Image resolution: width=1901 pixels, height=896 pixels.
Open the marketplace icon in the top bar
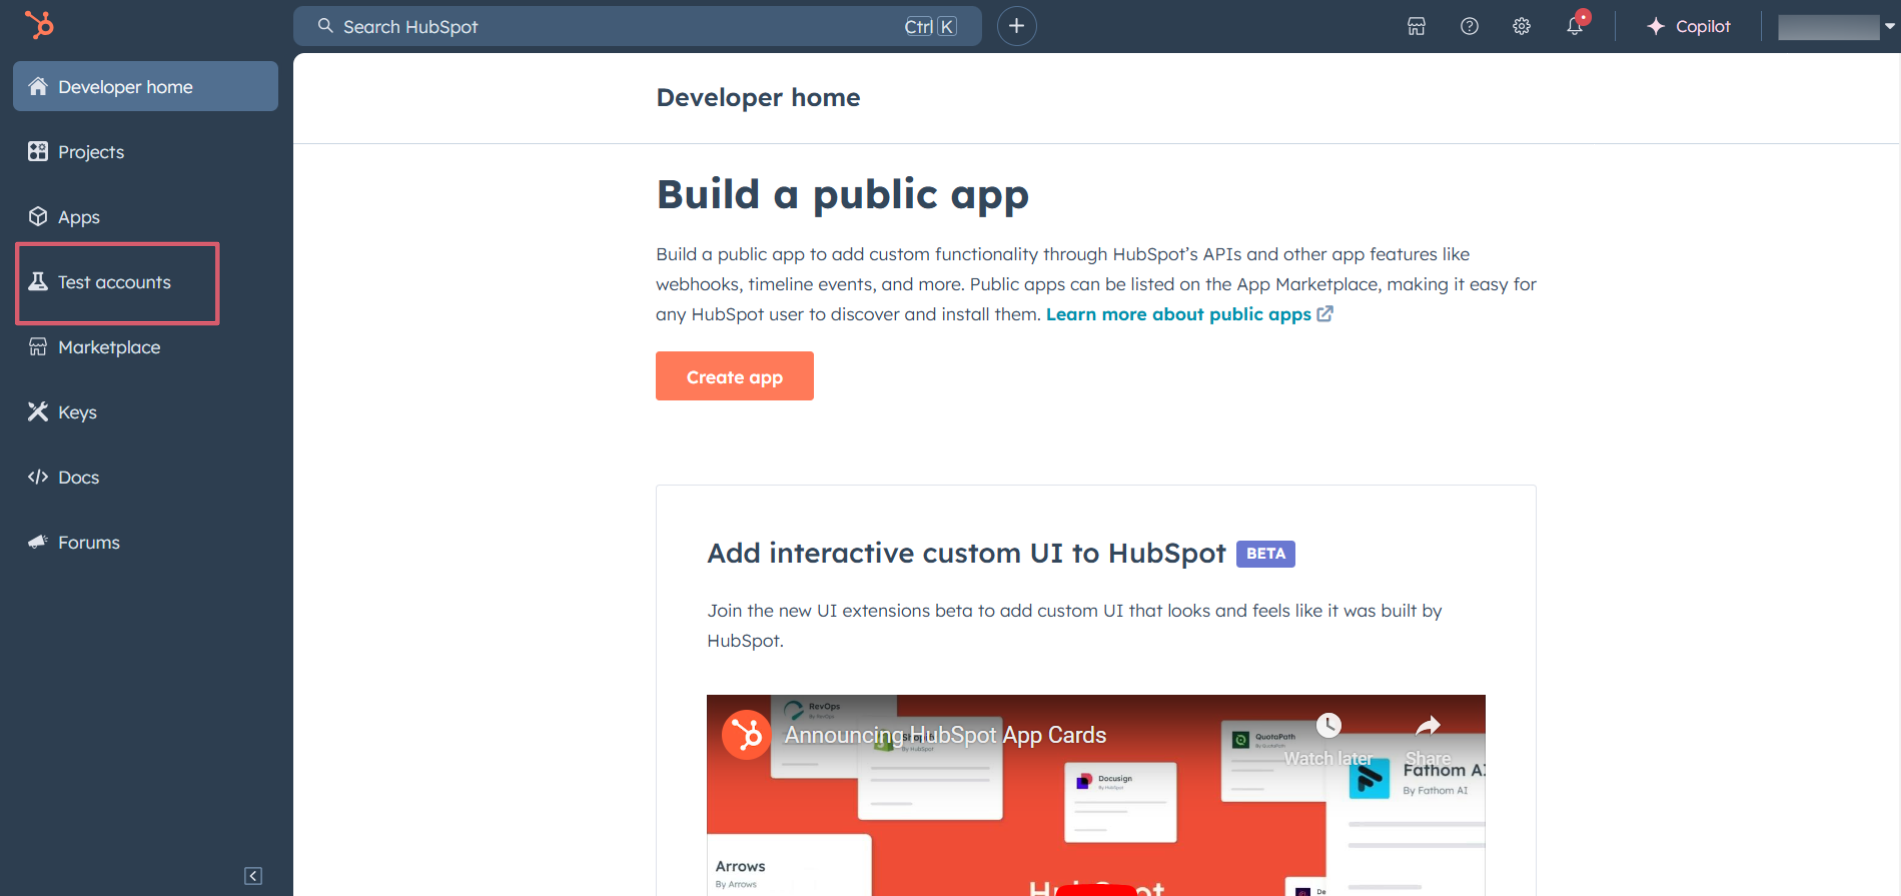pos(1416,26)
